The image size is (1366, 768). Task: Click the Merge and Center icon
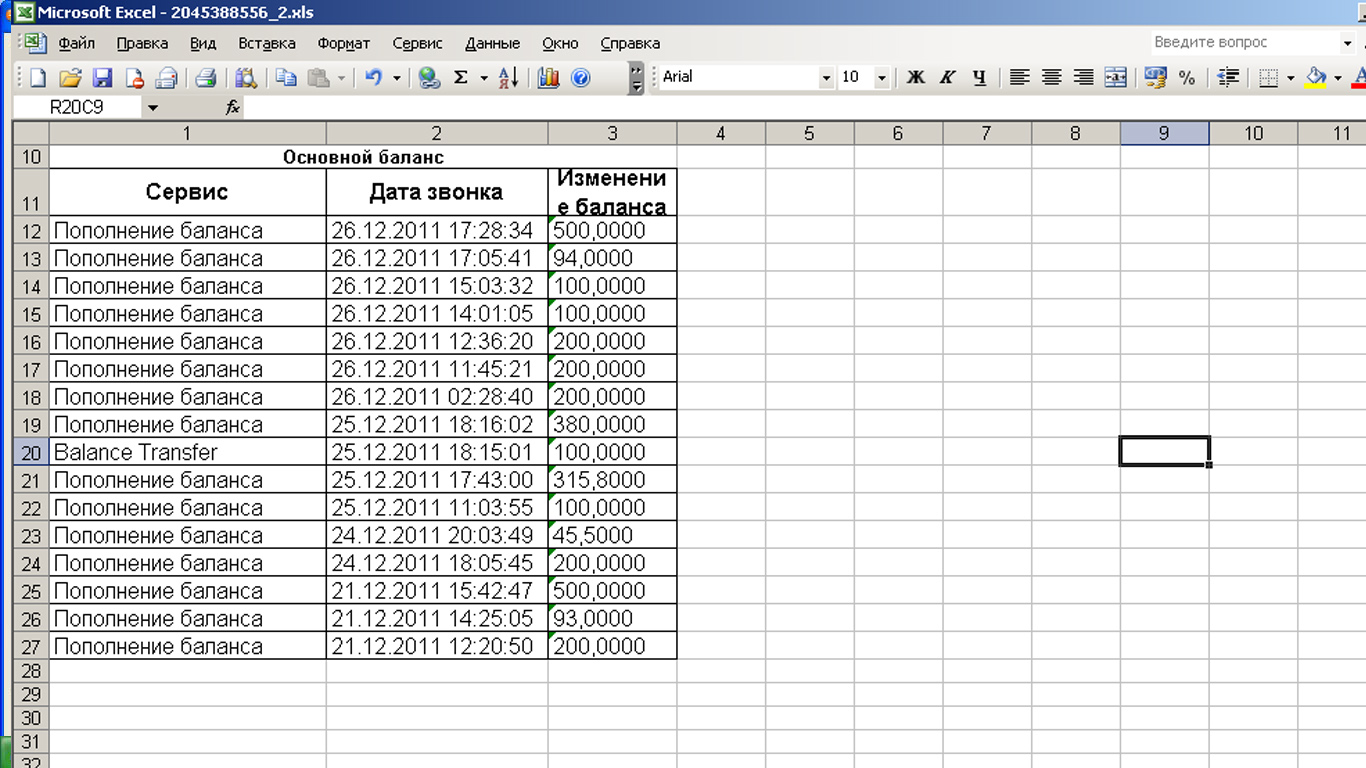point(1115,78)
